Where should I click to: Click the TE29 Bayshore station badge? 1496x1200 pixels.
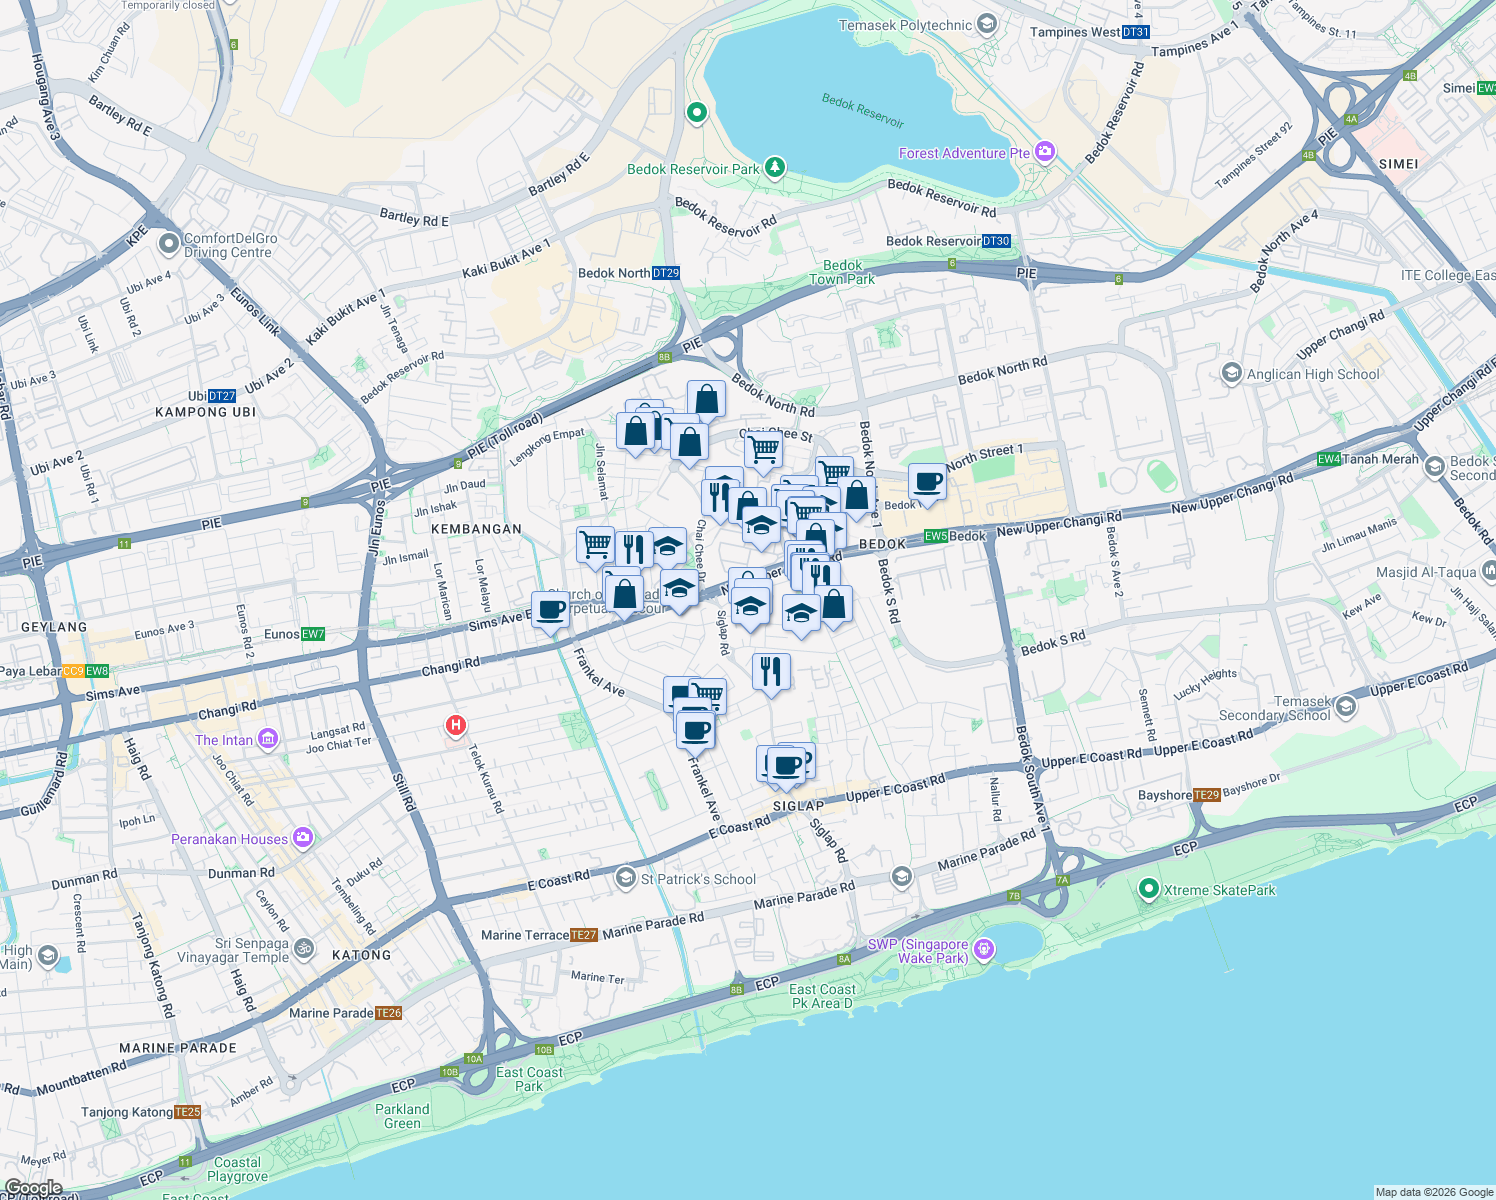coord(1205,795)
